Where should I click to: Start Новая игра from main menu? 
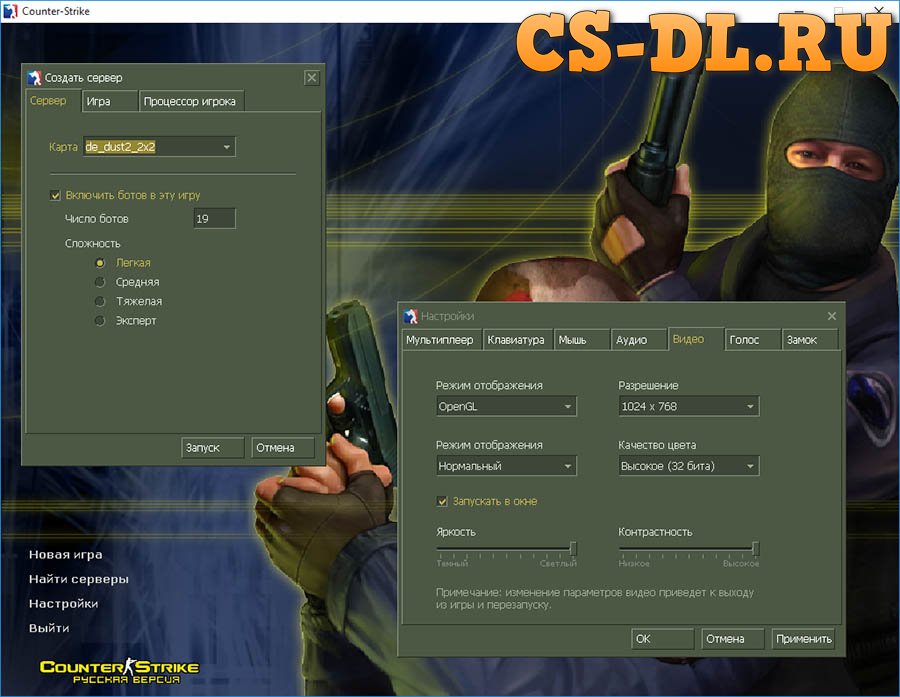coord(65,555)
